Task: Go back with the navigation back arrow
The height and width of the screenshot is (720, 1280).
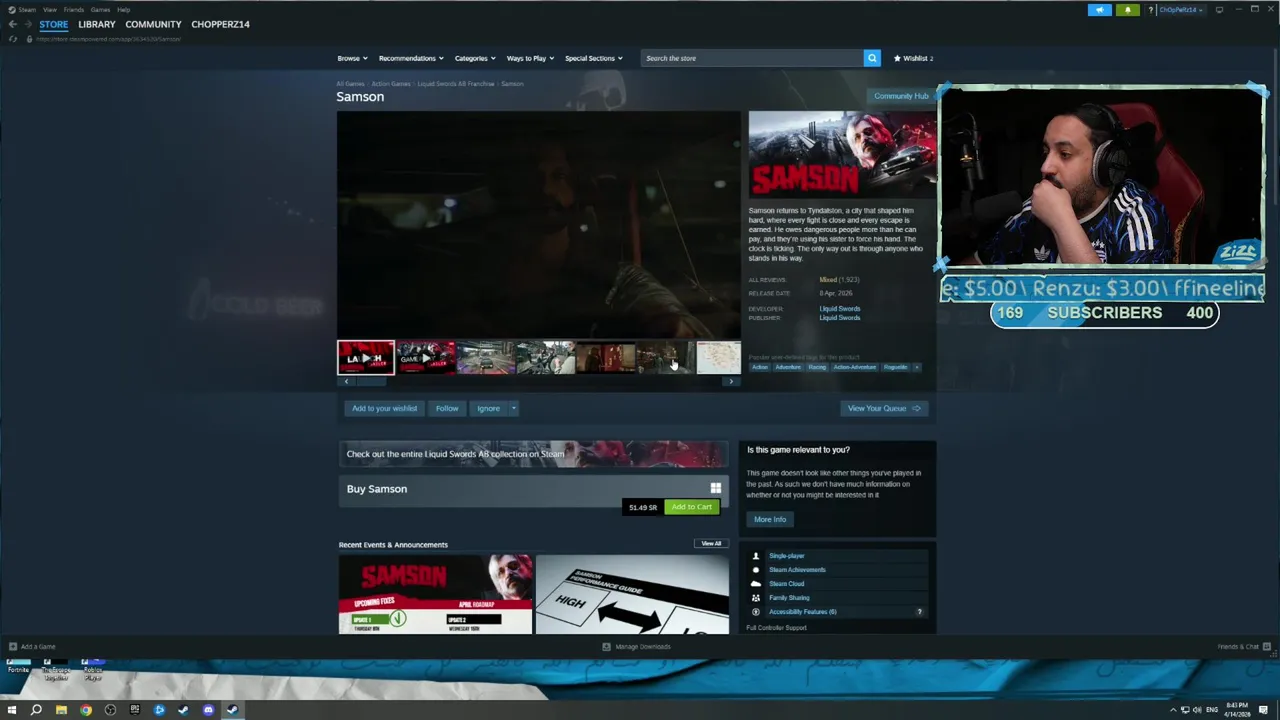Action: pyautogui.click(x=12, y=24)
